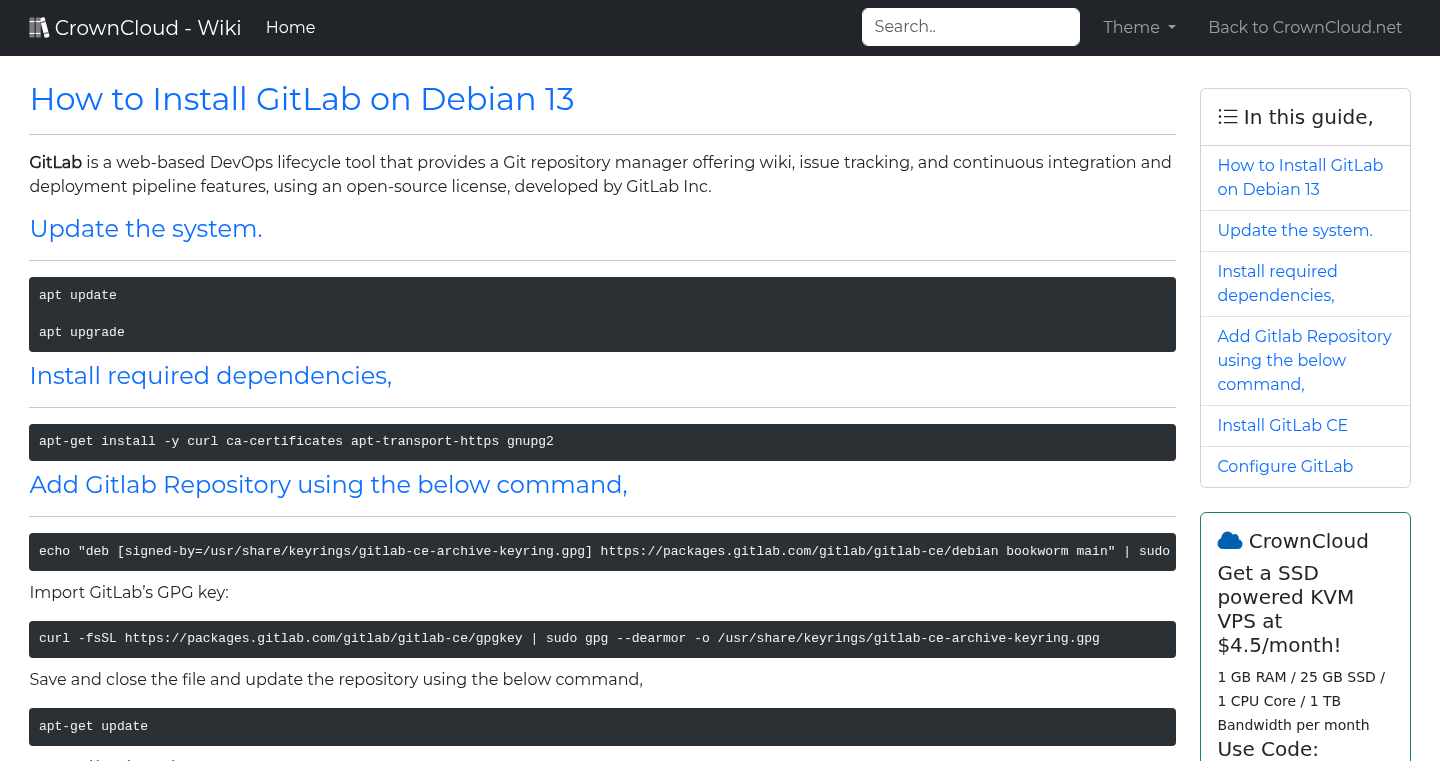Click the 'Install required dependencies,' article heading
This screenshot has width=1440, height=761.
[211, 375]
